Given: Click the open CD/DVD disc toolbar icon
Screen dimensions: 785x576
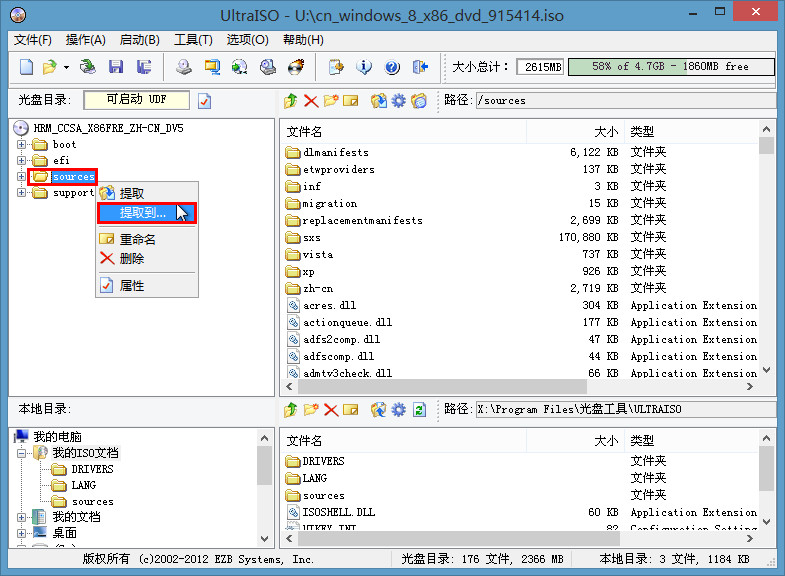Looking at the screenshot, I should 88,67.
